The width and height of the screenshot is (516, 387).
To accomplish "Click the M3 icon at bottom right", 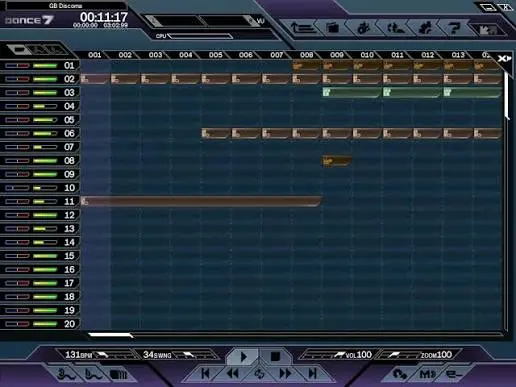I will pyautogui.click(x=427, y=374).
